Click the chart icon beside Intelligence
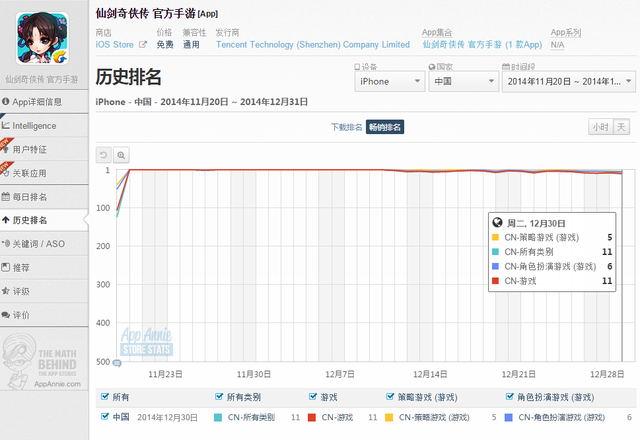The width and height of the screenshot is (640, 440). coord(6,125)
